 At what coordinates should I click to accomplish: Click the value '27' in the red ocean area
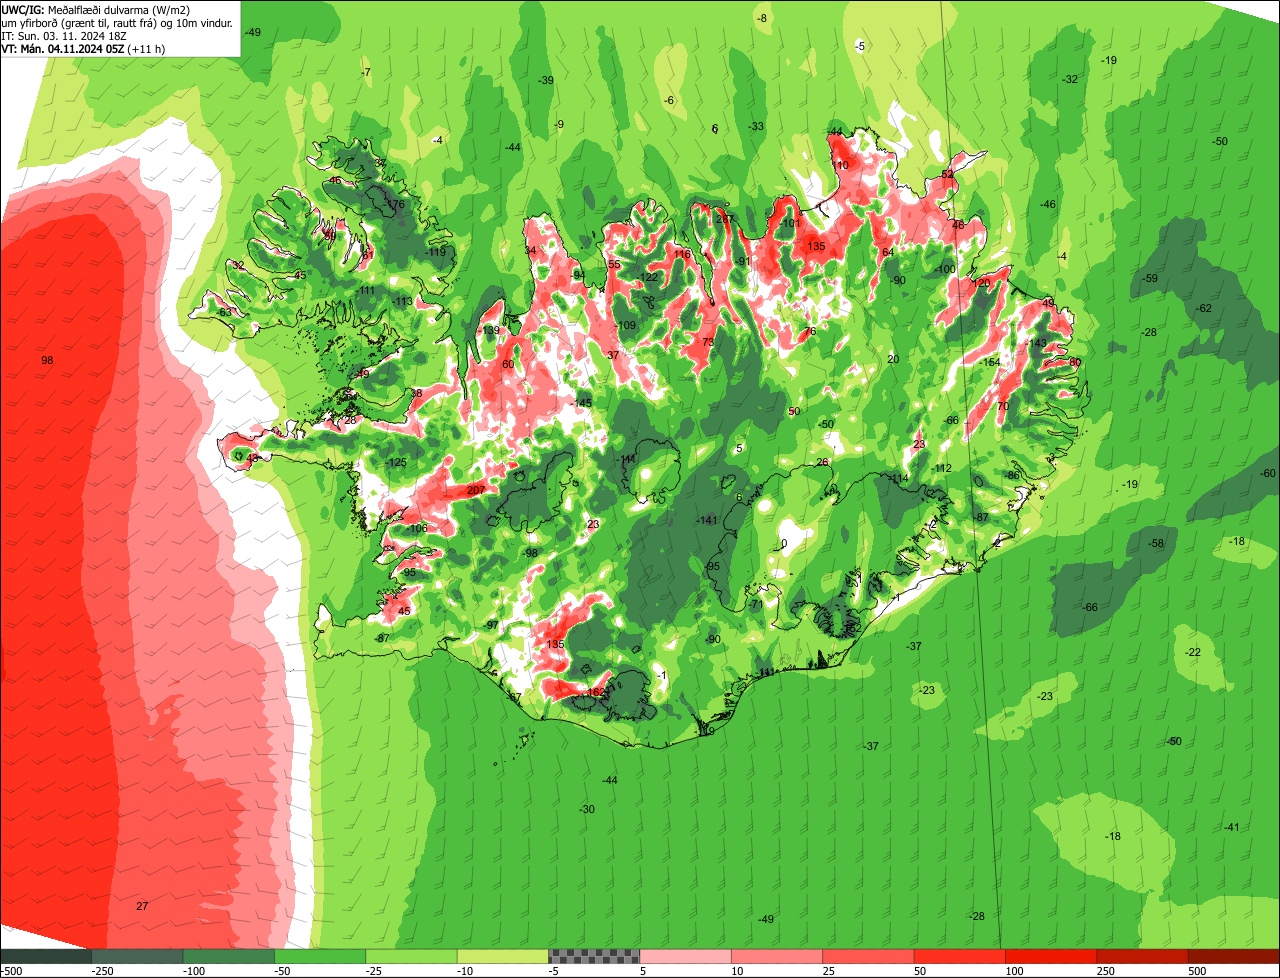click(x=142, y=906)
